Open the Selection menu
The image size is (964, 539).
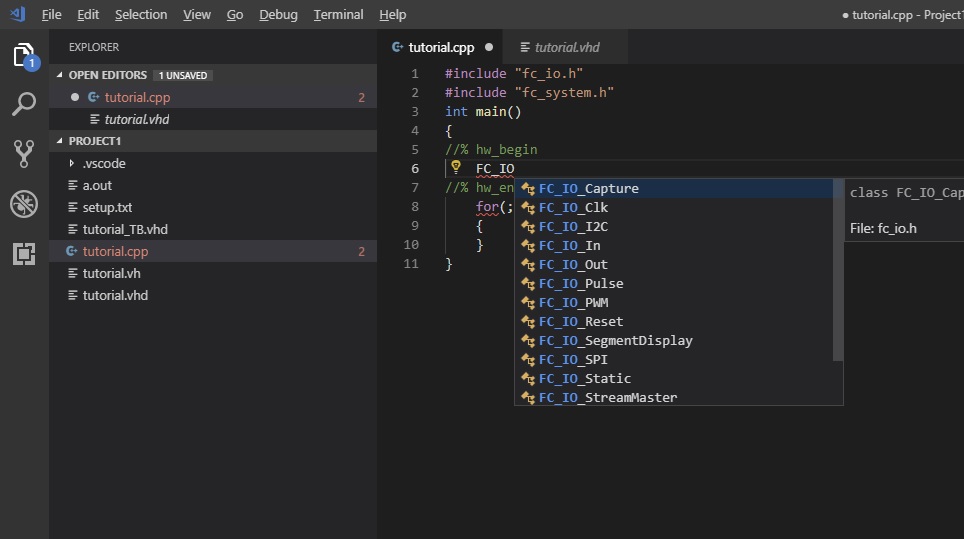tap(141, 15)
